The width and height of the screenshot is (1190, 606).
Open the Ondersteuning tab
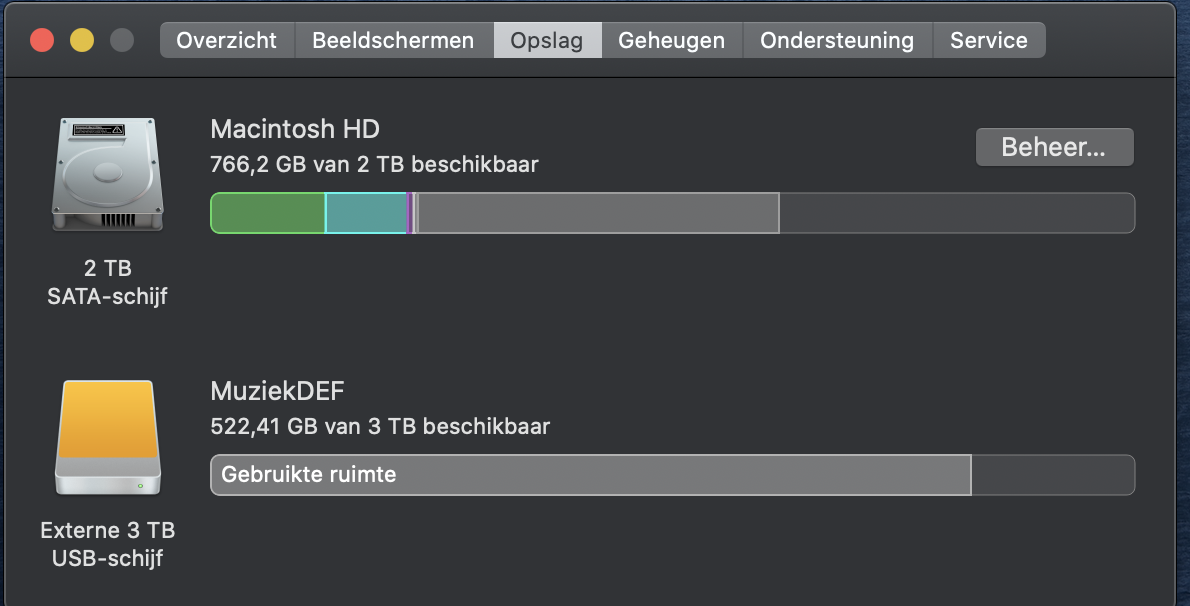(x=837, y=41)
